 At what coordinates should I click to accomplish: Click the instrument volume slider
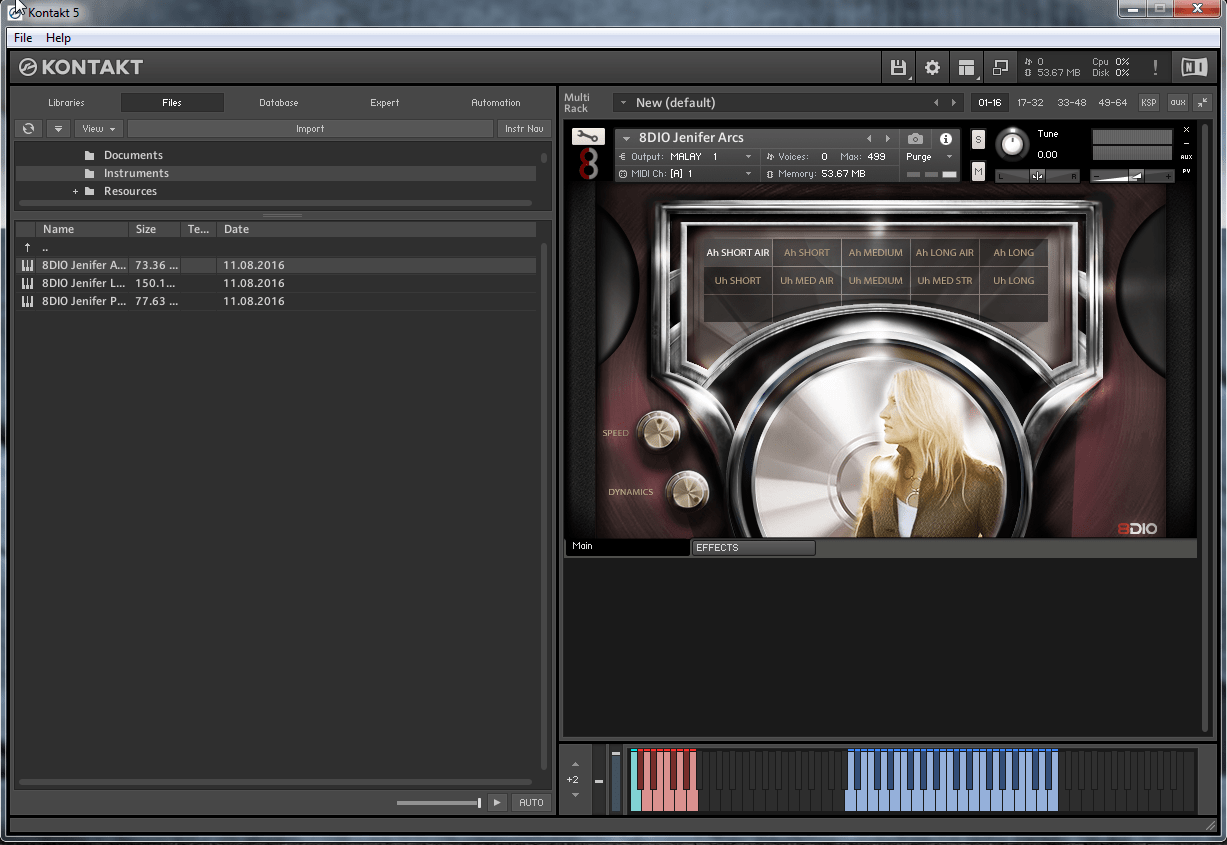(x=1134, y=176)
